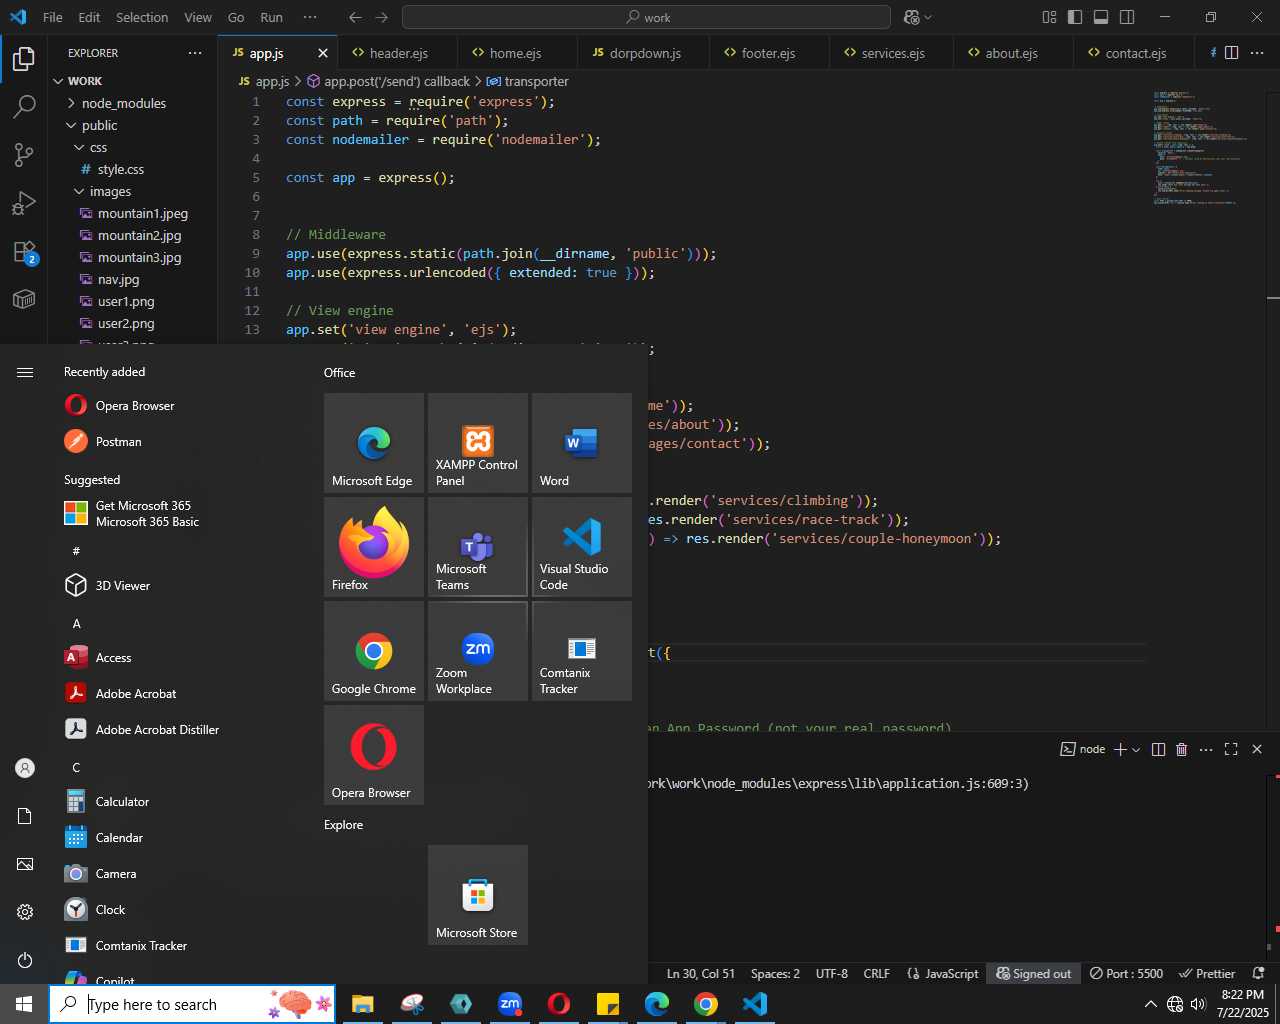Launch the Firefox tile
The image size is (1280, 1024).
point(374,547)
